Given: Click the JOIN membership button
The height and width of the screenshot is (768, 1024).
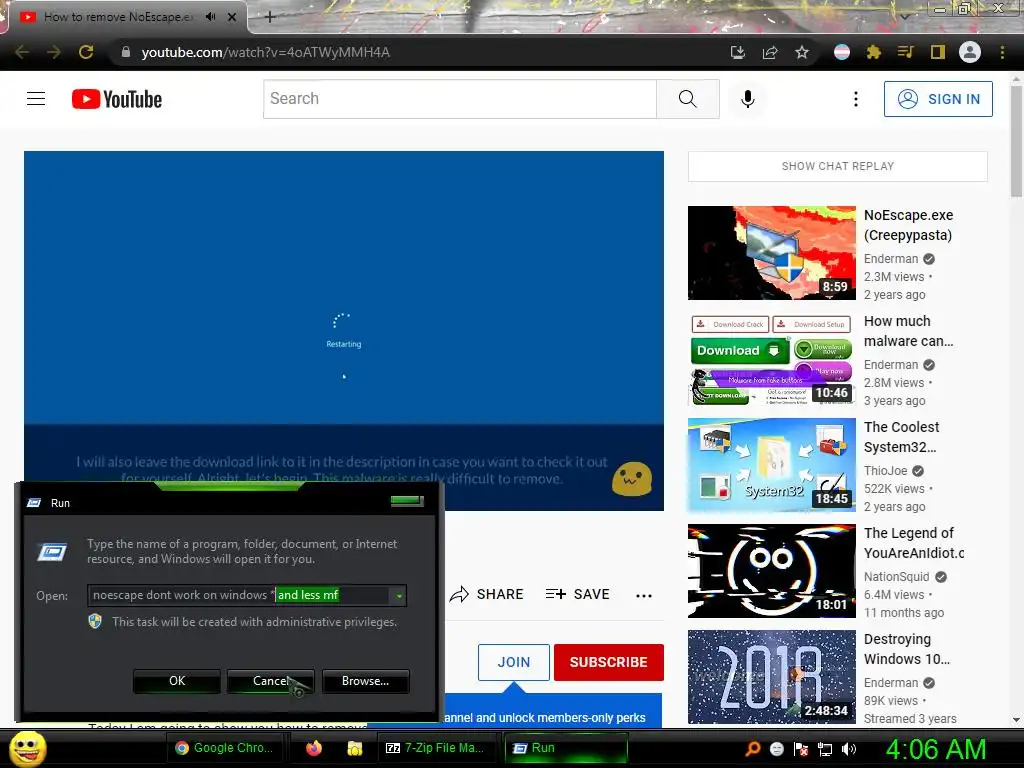Looking at the screenshot, I should coord(514,662).
